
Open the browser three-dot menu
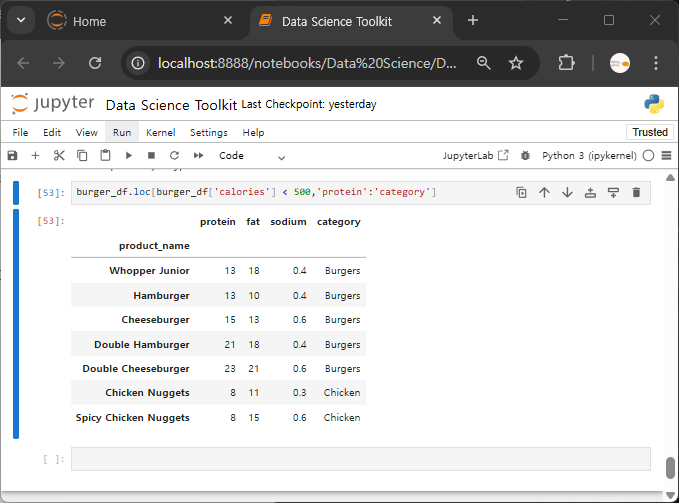click(x=656, y=63)
